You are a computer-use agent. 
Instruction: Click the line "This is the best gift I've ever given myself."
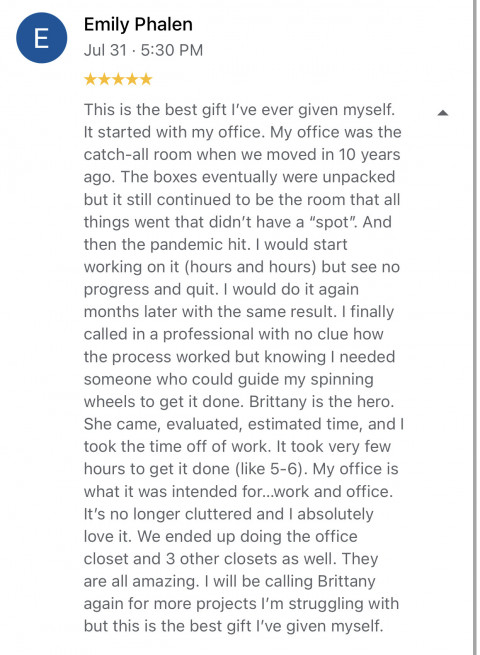(x=239, y=110)
